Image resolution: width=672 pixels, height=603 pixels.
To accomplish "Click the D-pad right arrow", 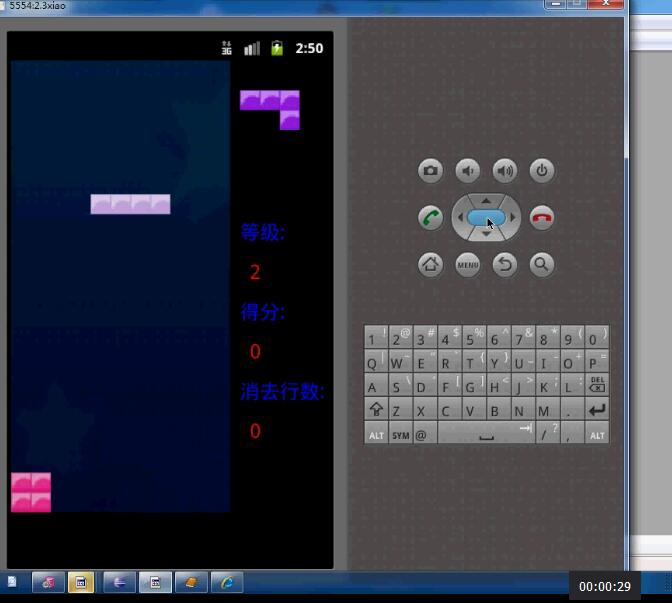I will pyautogui.click(x=513, y=218).
